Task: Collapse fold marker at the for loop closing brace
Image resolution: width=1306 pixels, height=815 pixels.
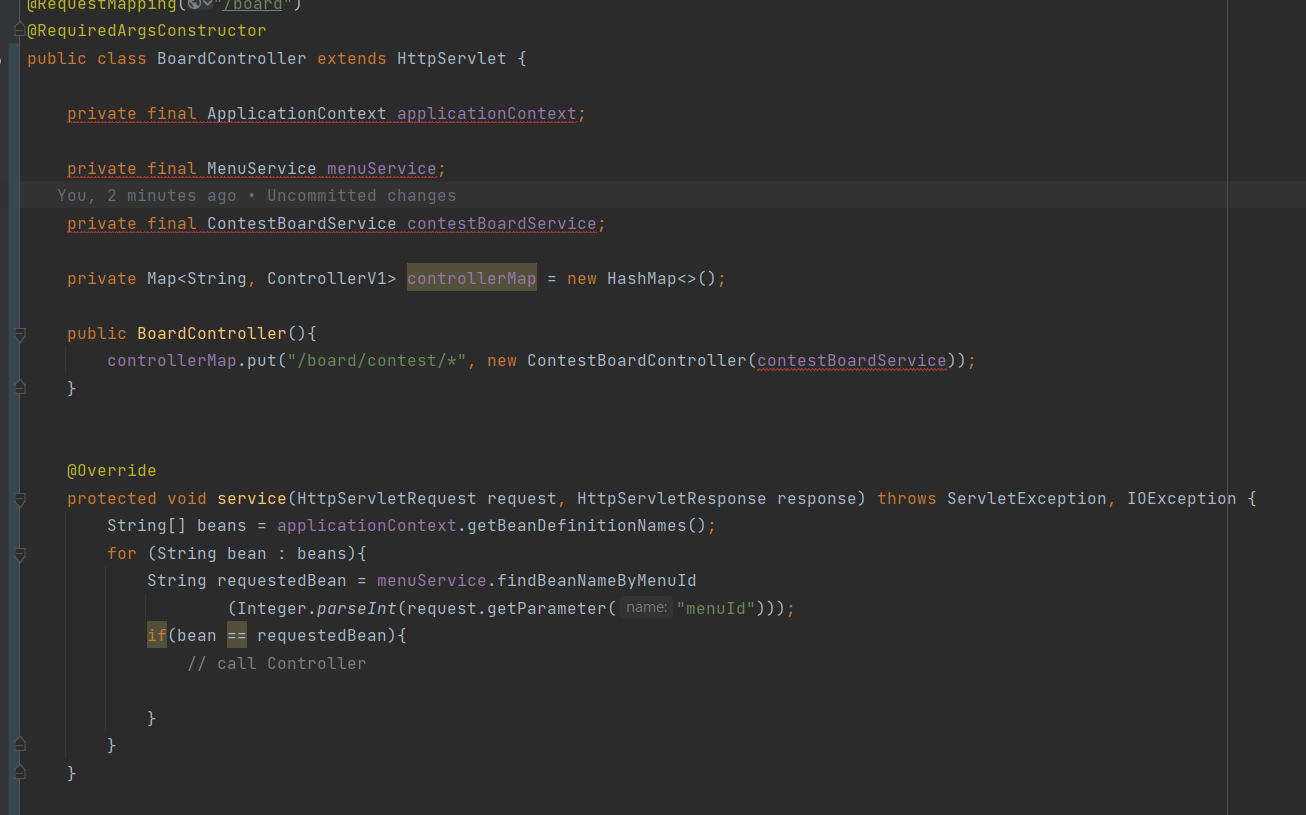Action: pos(20,745)
